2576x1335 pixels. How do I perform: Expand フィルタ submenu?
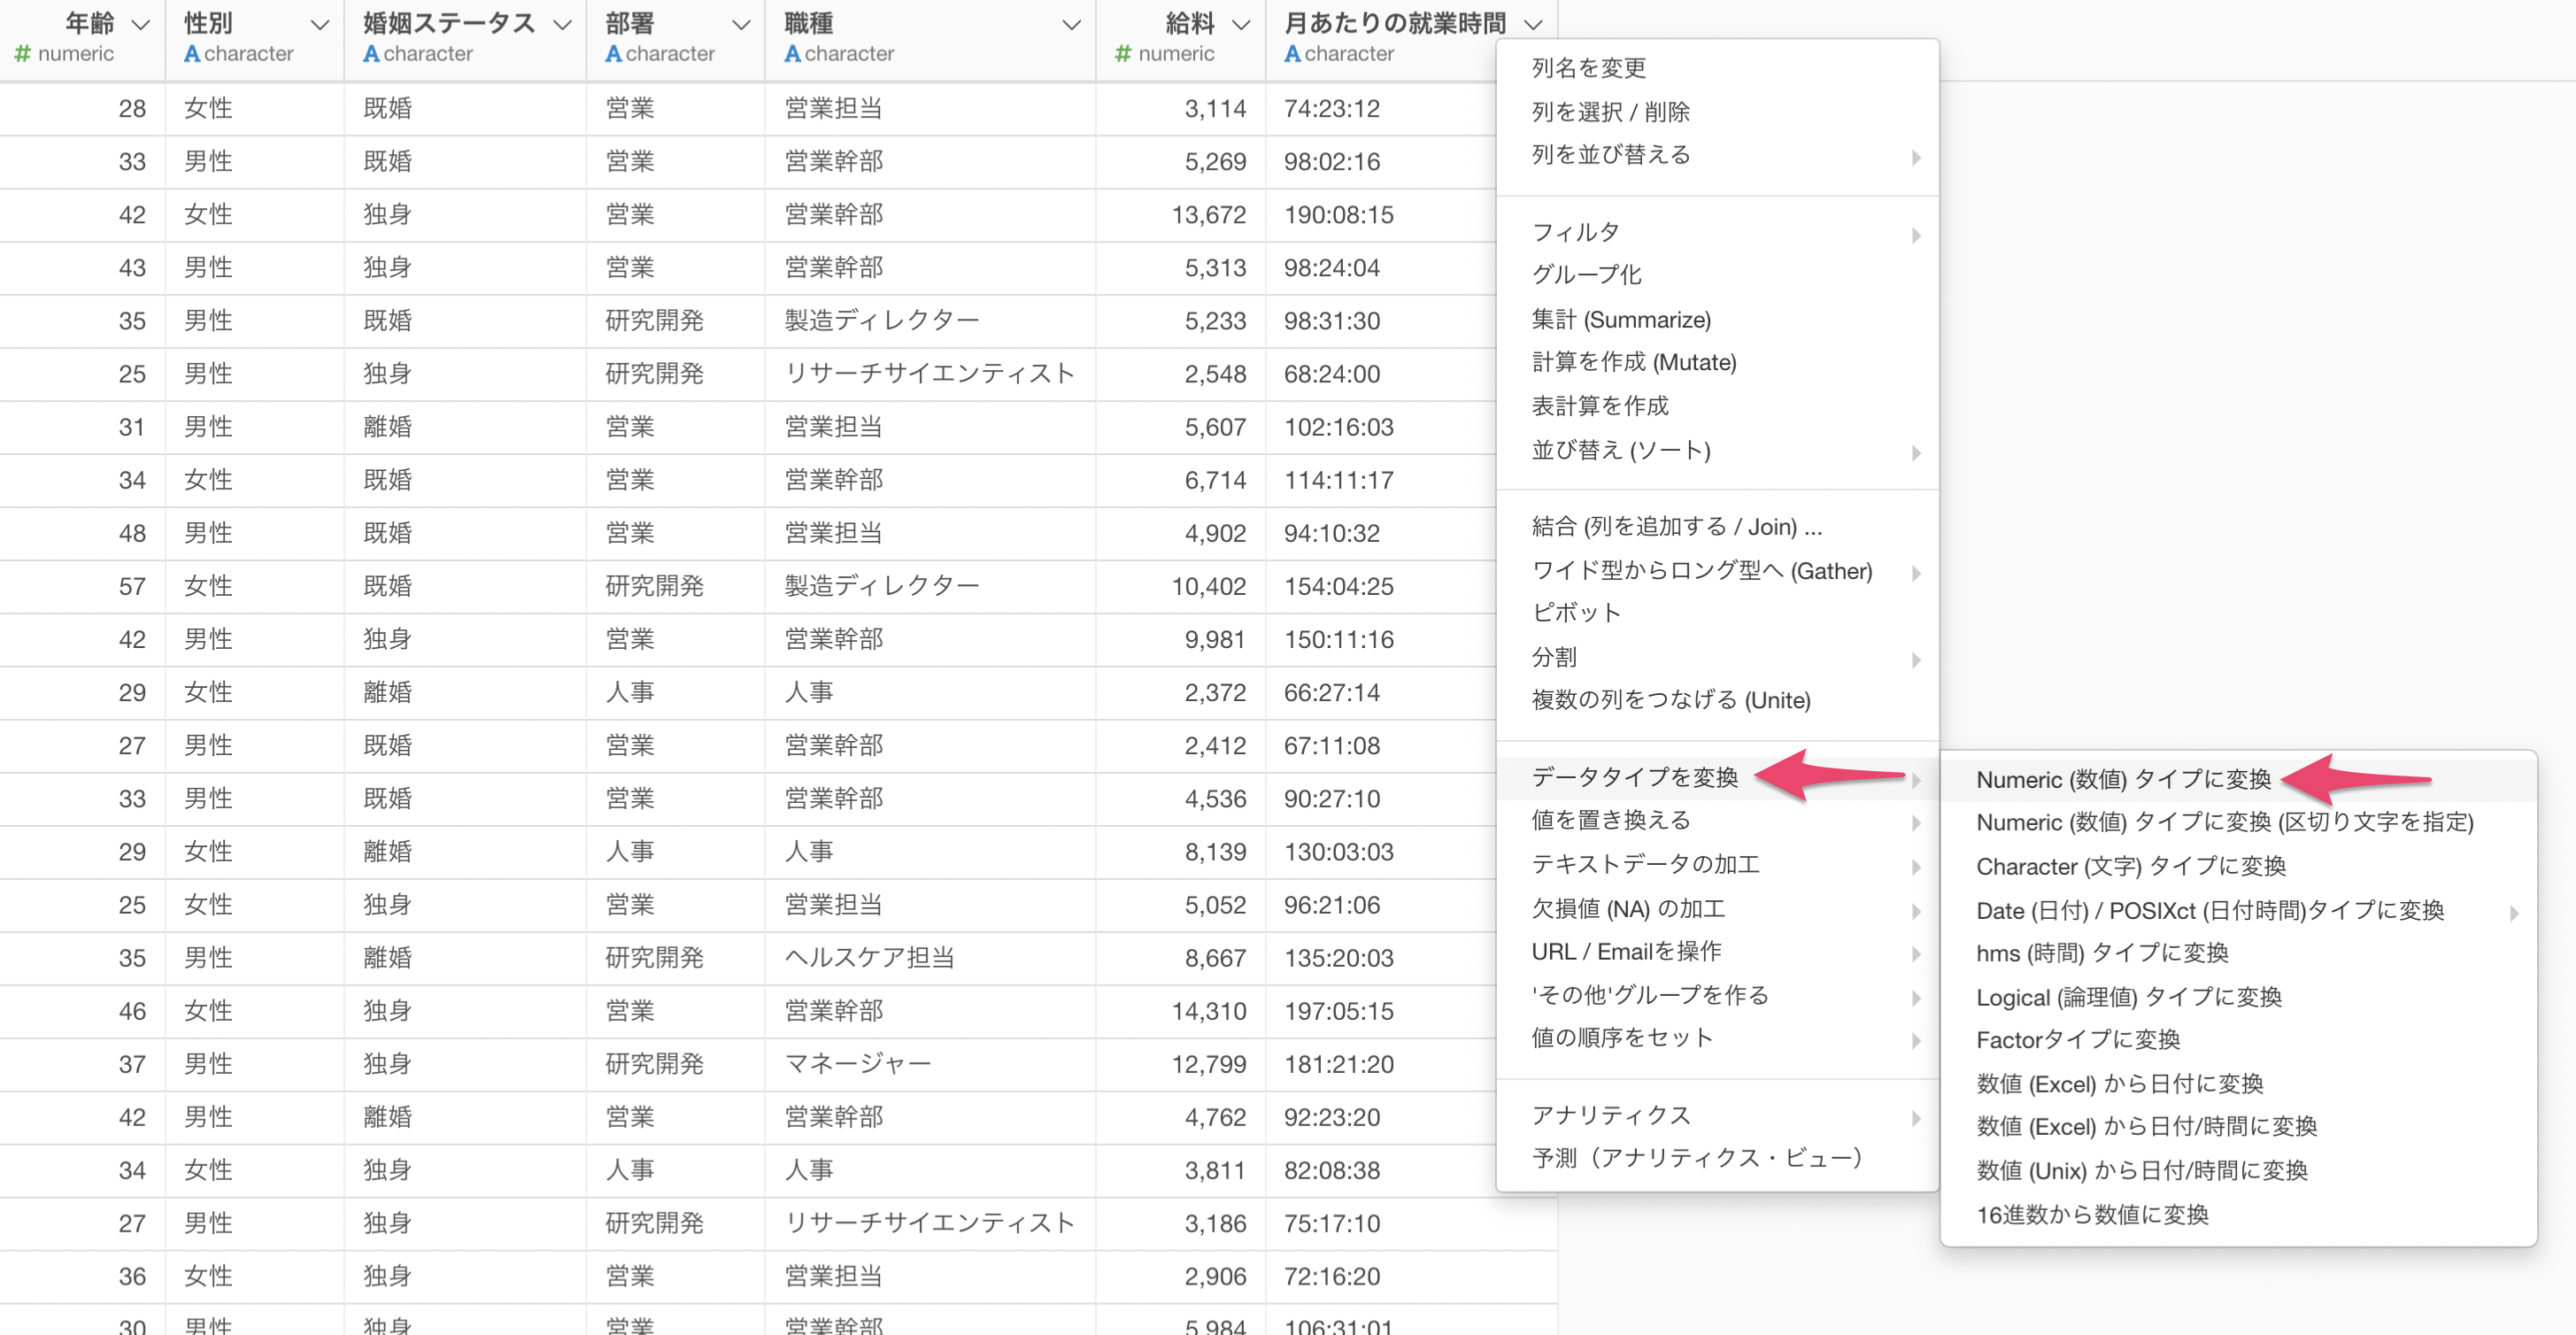pos(1717,232)
